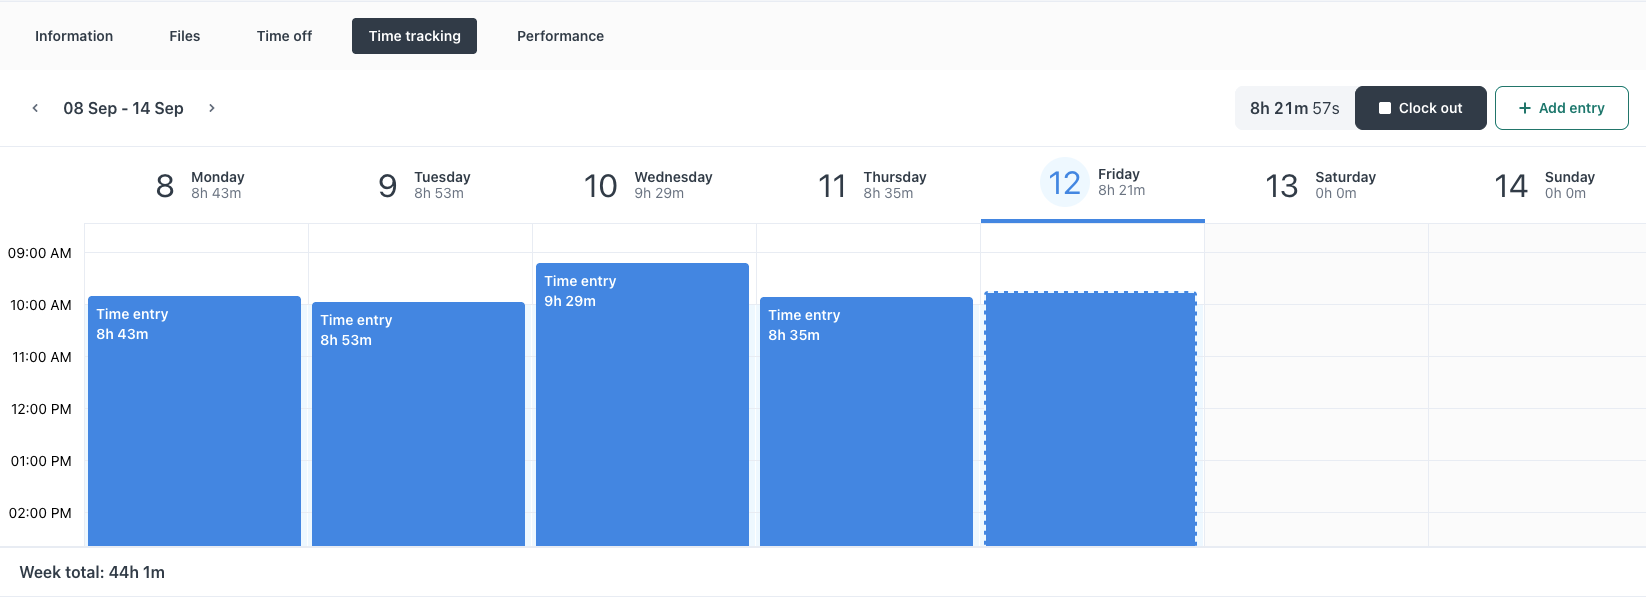Click the Monday 8 day header
Image resolution: width=1646 pixels, height=597 pixels.
[199, 185]
